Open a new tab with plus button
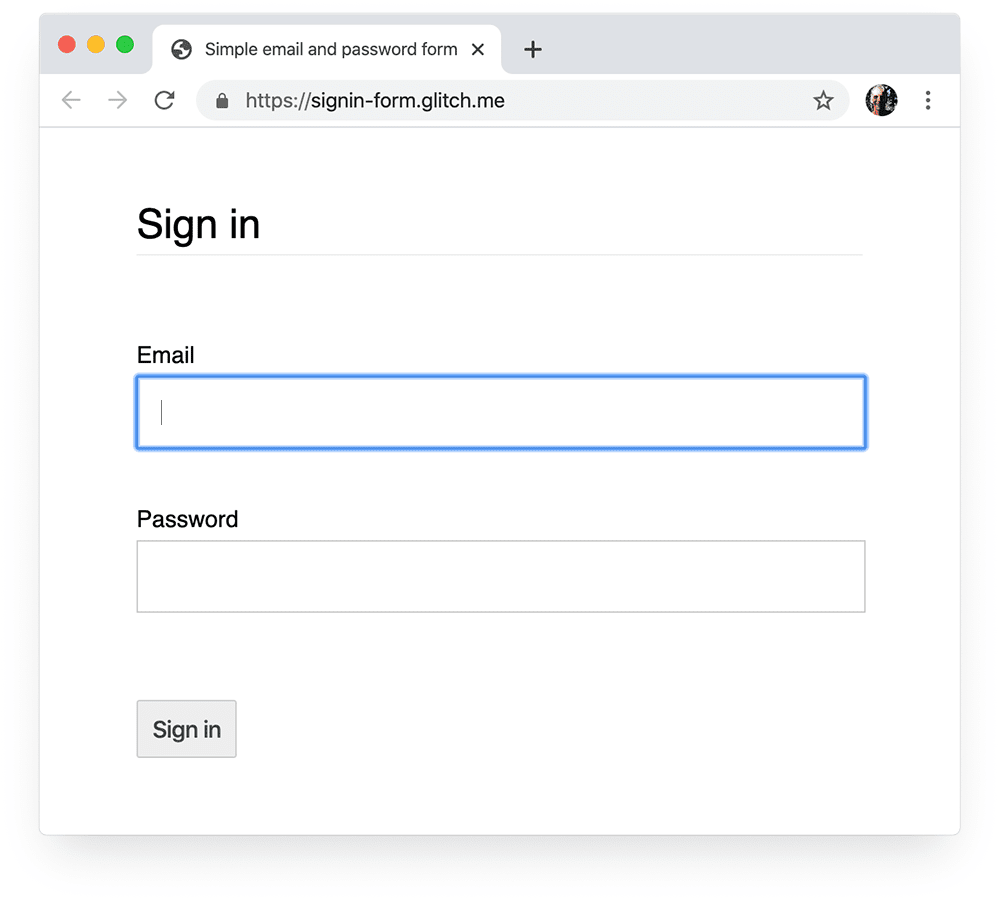This screenshot has height=901, width=1000. (533, 49)
